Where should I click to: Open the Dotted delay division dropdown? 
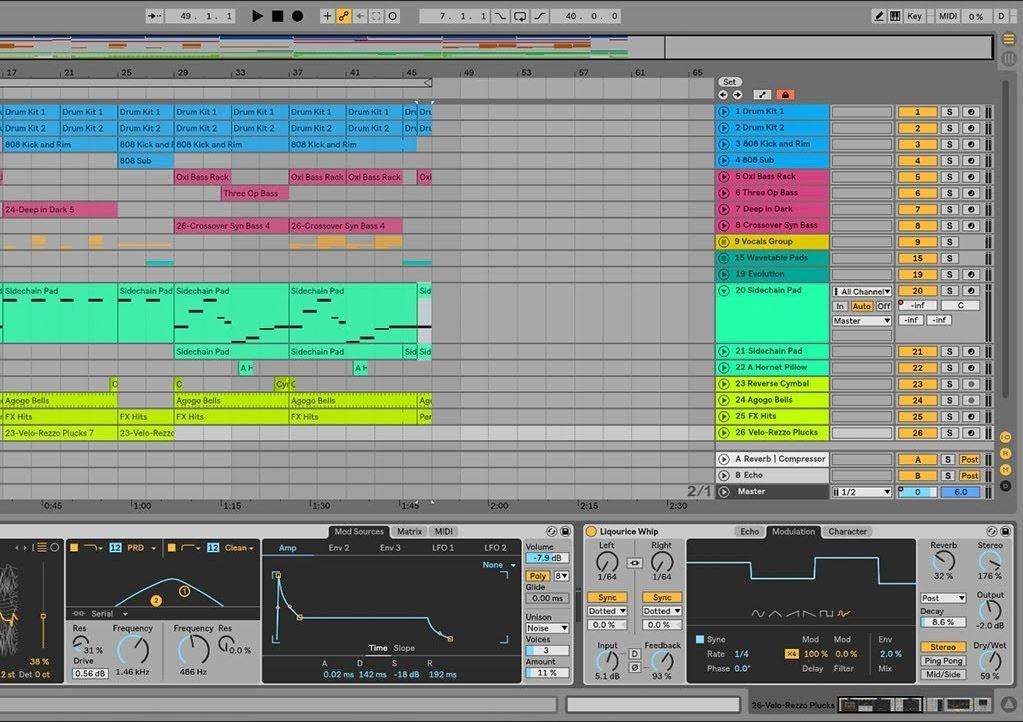(x=607, y=610)
